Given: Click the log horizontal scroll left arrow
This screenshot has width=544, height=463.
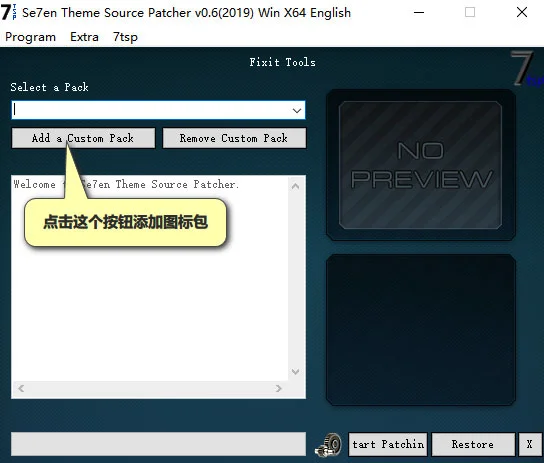Looking at the screenshot, I should point(21,388).
